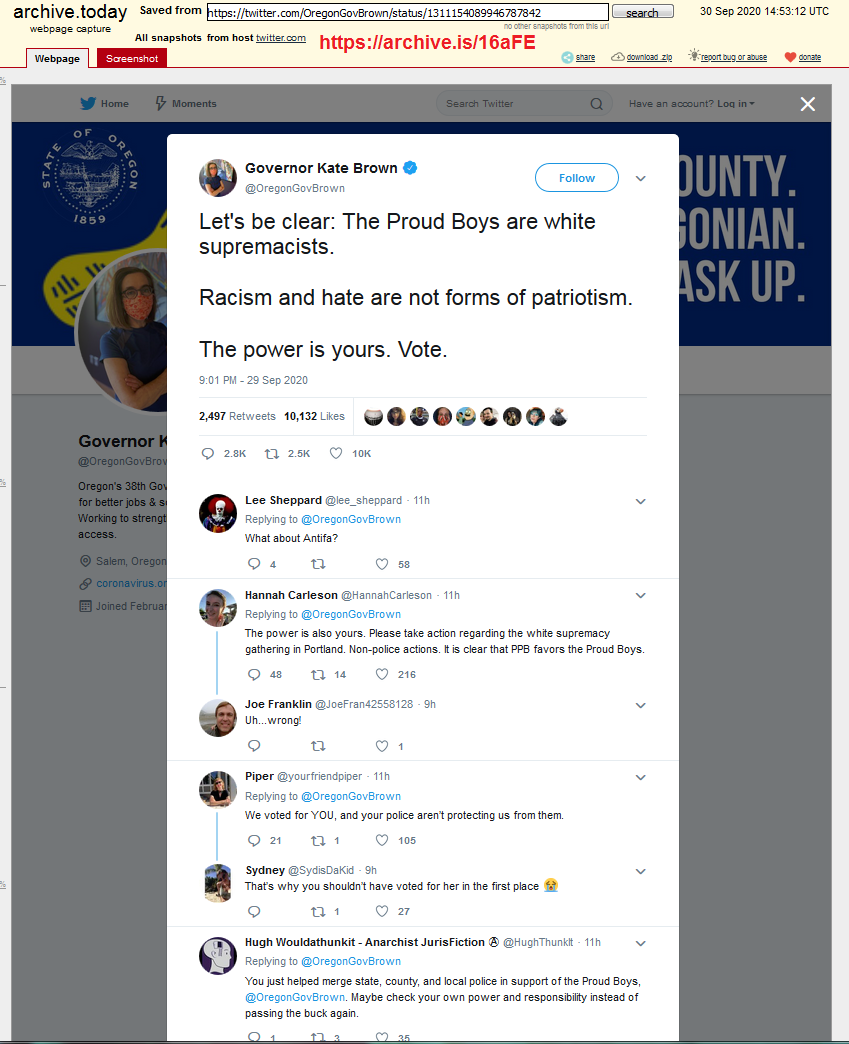The width and height of the screenshot is (849, 1044).
Task: Switch to the Screenshot tab
Action: coord(132,58)
